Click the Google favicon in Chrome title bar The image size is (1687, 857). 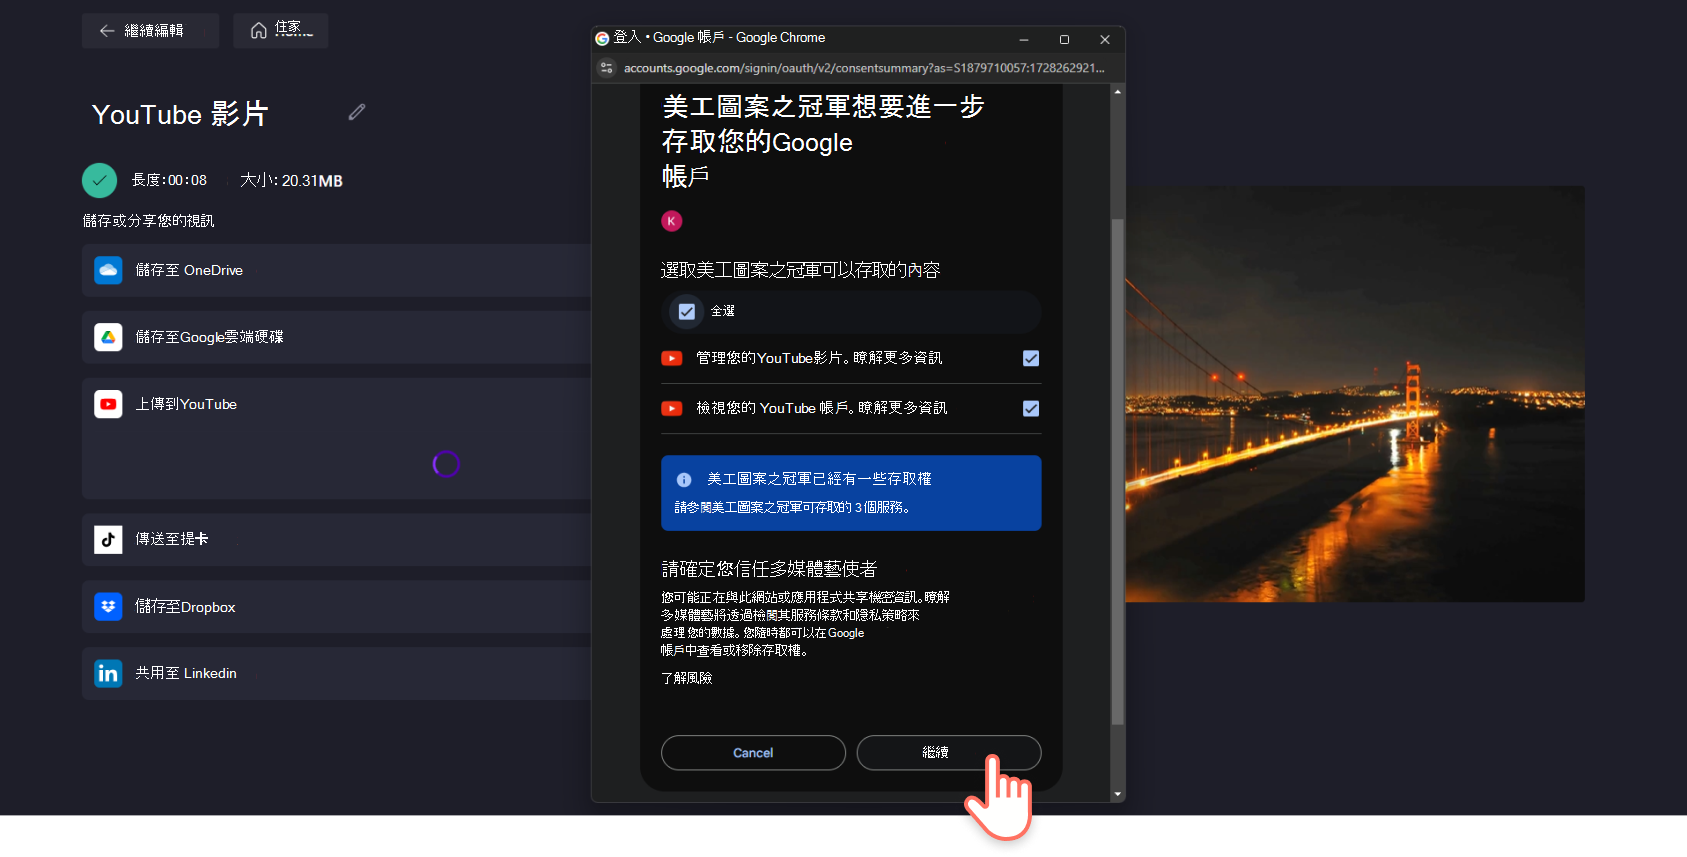[x=602, y=38]
